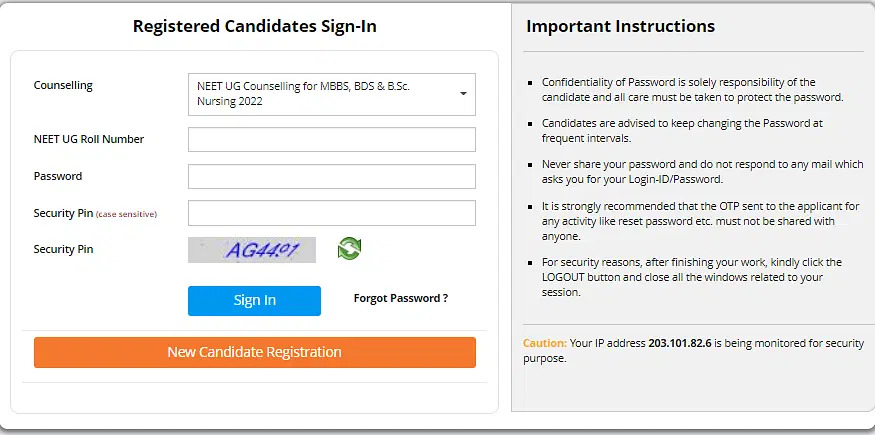This screenshot has width=875, height=435.
Task: Click the Registered Candidates Sign-In heading
Action: point(255,26)
